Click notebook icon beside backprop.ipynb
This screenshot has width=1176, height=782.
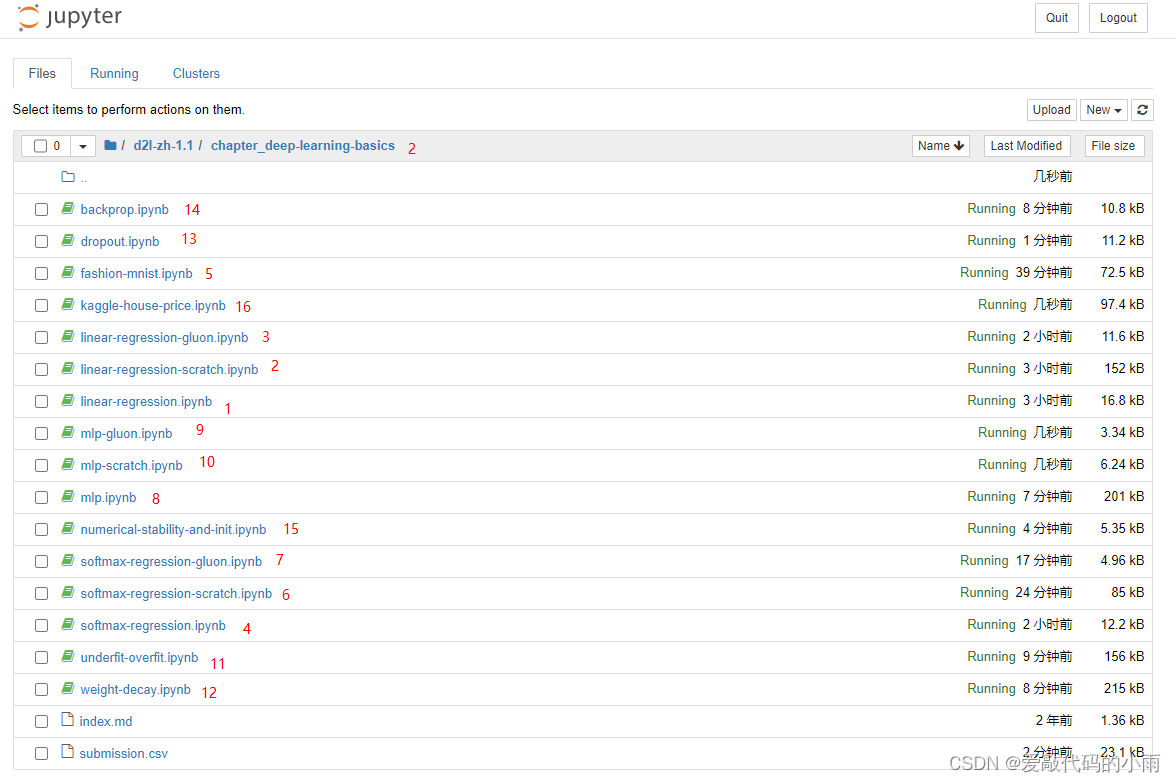(68, 208)
